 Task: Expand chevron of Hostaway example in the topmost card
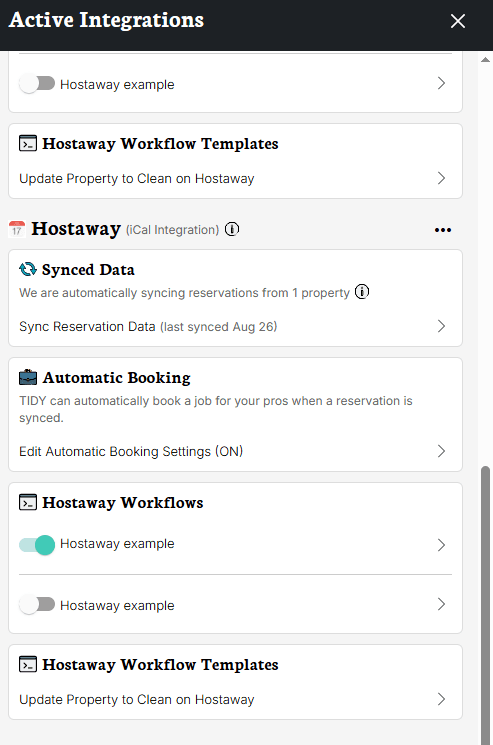pyautogui.click(x=441, y=83)
